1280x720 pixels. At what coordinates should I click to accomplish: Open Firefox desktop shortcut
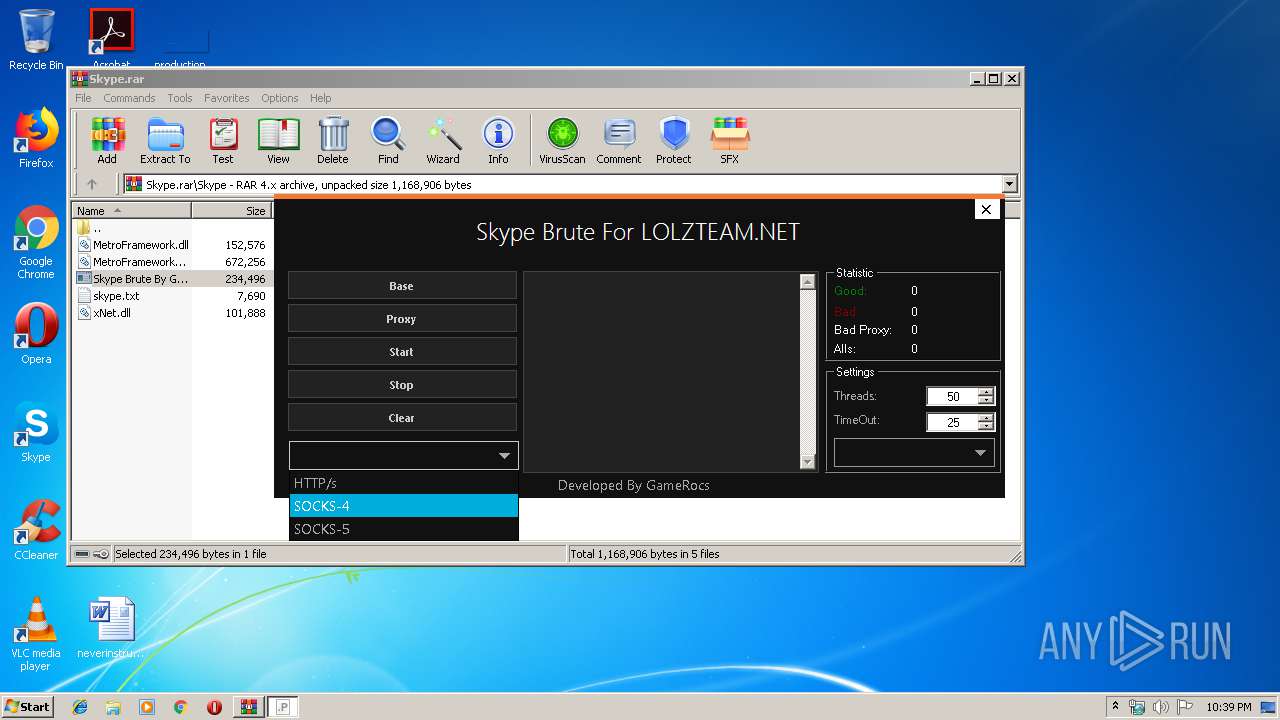point(36,138)
